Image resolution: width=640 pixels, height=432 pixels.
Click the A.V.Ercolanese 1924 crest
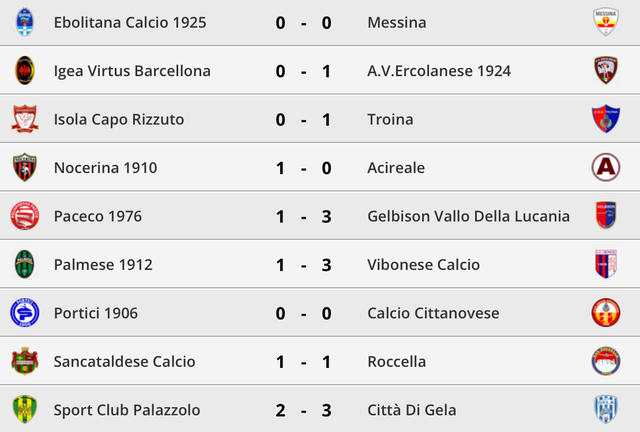tap(606, 70)
